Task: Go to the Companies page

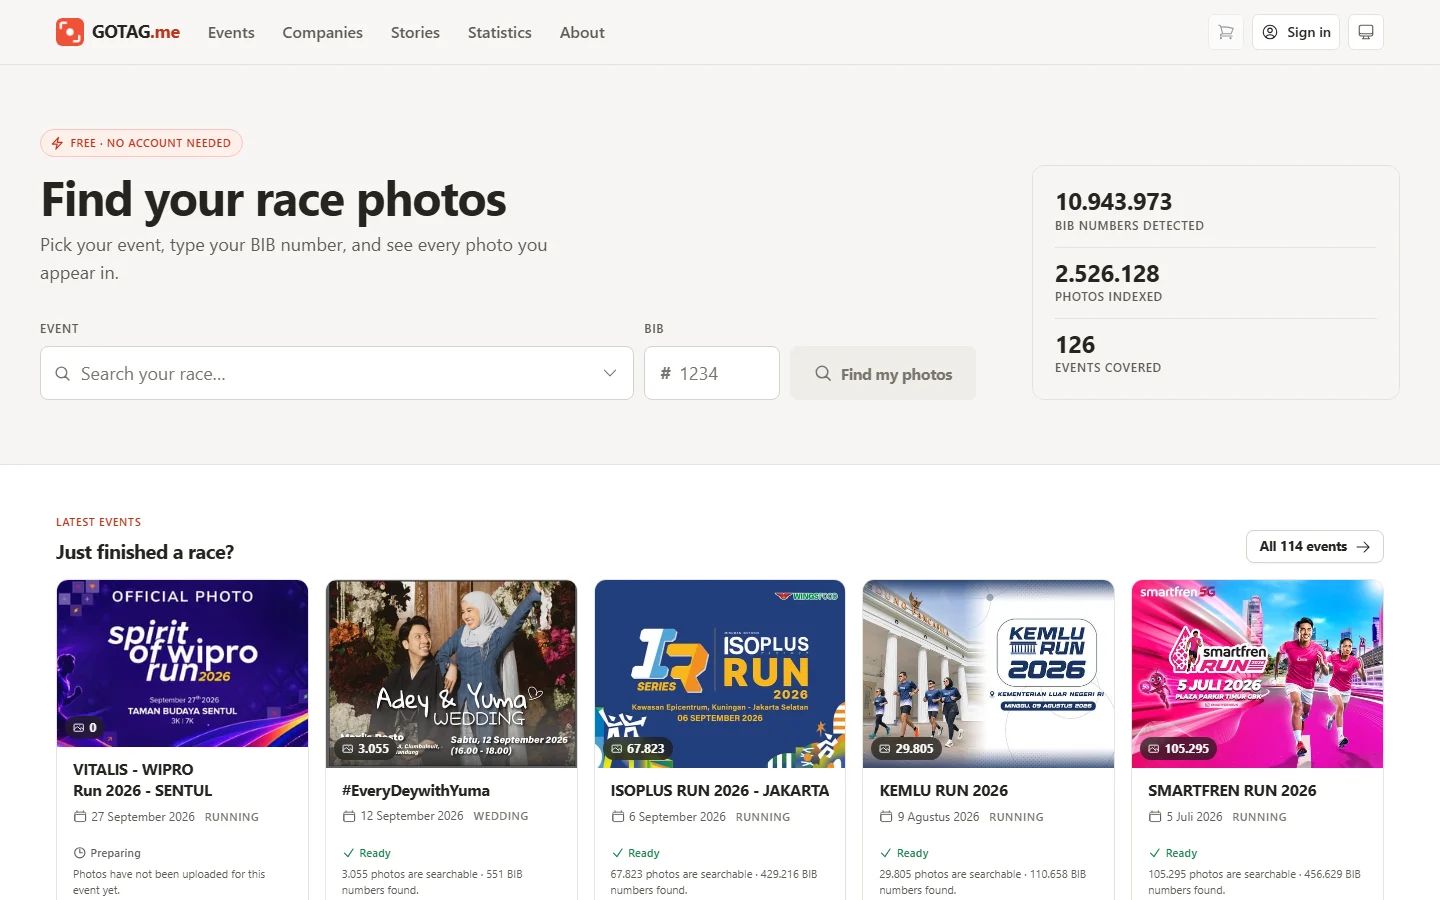Action: (322, 32)
